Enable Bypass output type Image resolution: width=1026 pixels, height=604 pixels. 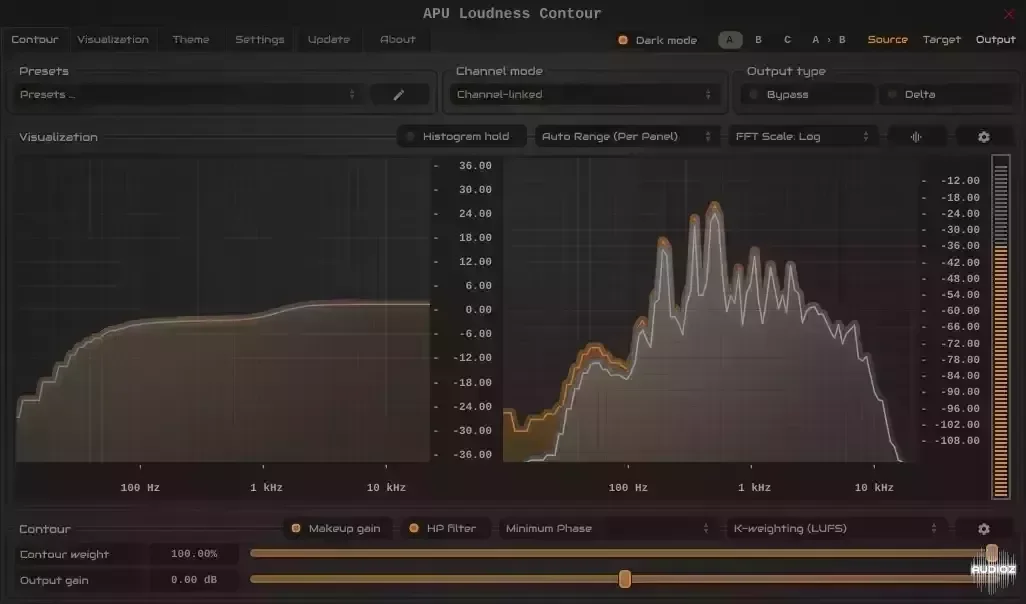click(807, 95)
